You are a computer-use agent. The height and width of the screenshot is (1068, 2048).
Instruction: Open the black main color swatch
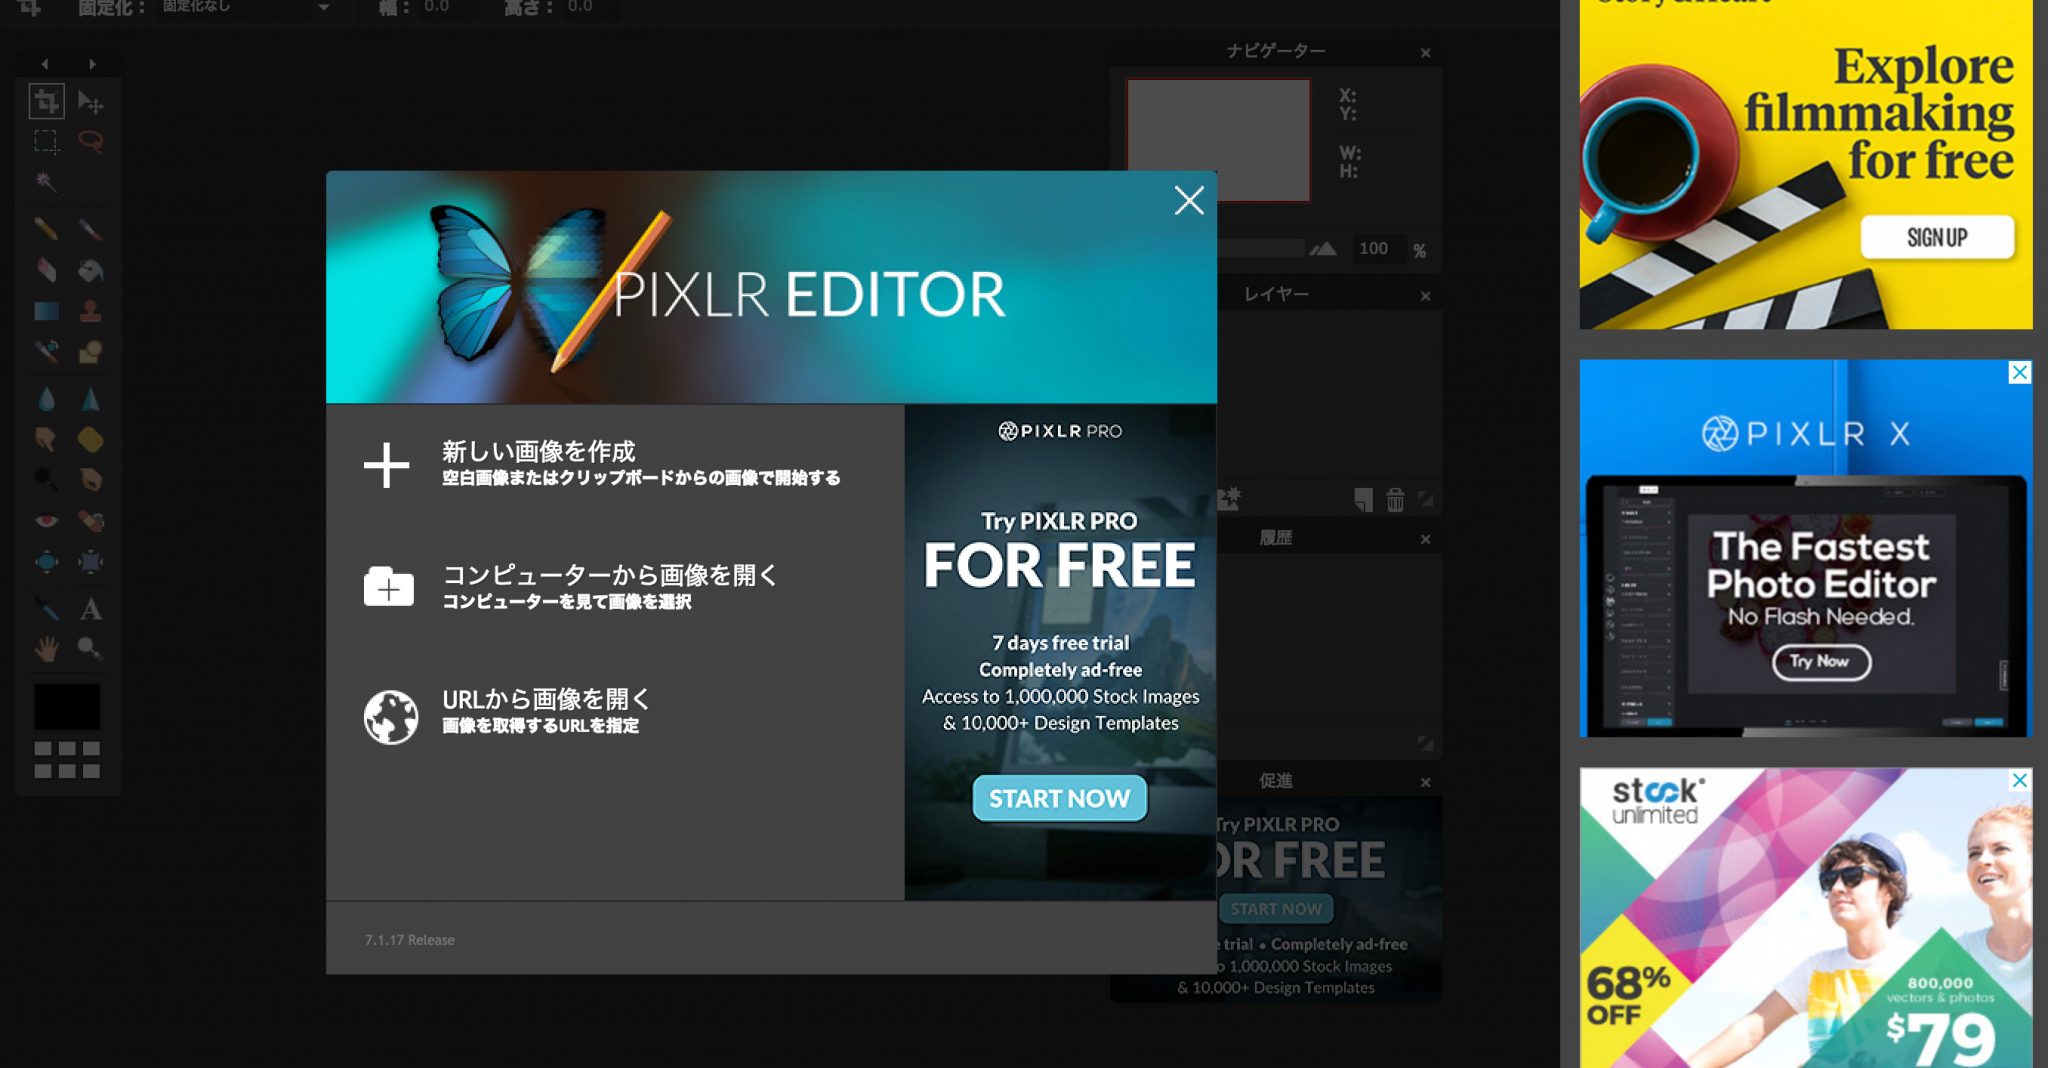pos(67,707)
